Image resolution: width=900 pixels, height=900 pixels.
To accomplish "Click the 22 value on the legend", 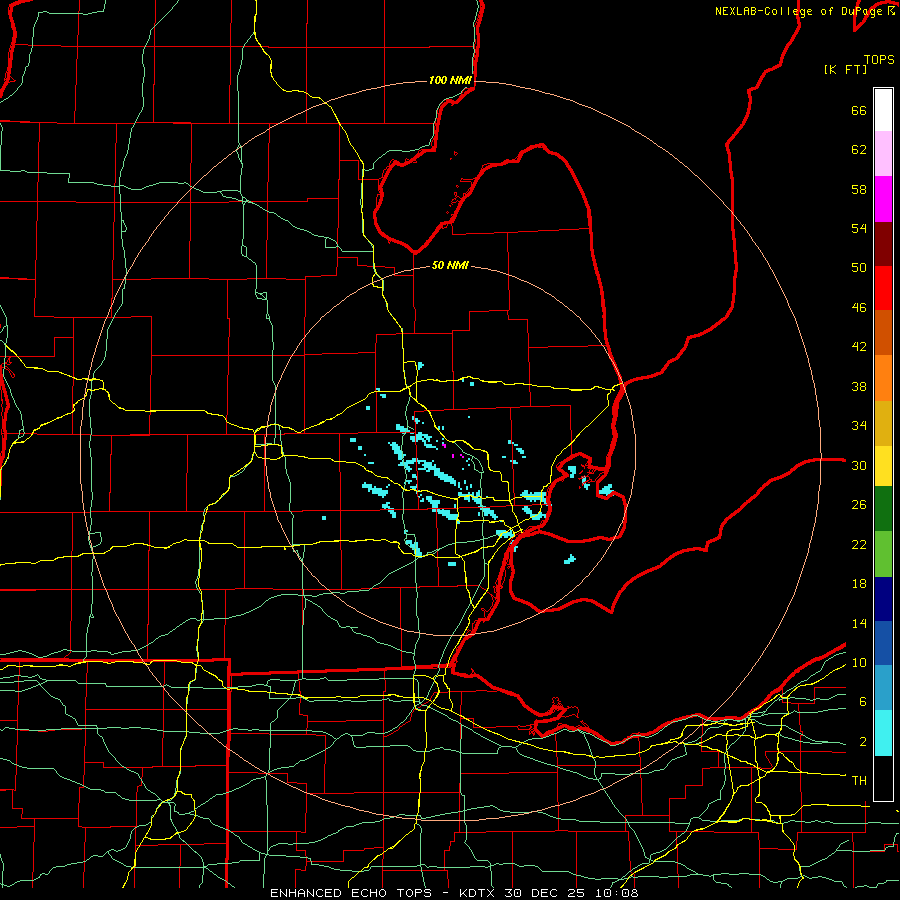I will click(x=859, y=545).
